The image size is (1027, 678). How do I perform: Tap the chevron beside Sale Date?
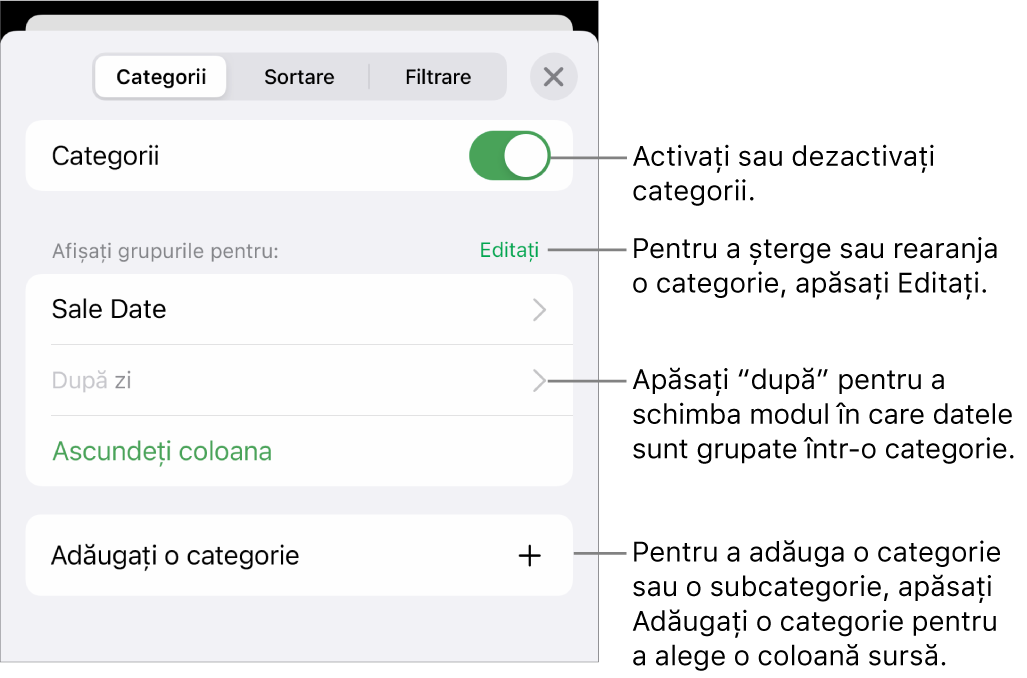(539, 310)
